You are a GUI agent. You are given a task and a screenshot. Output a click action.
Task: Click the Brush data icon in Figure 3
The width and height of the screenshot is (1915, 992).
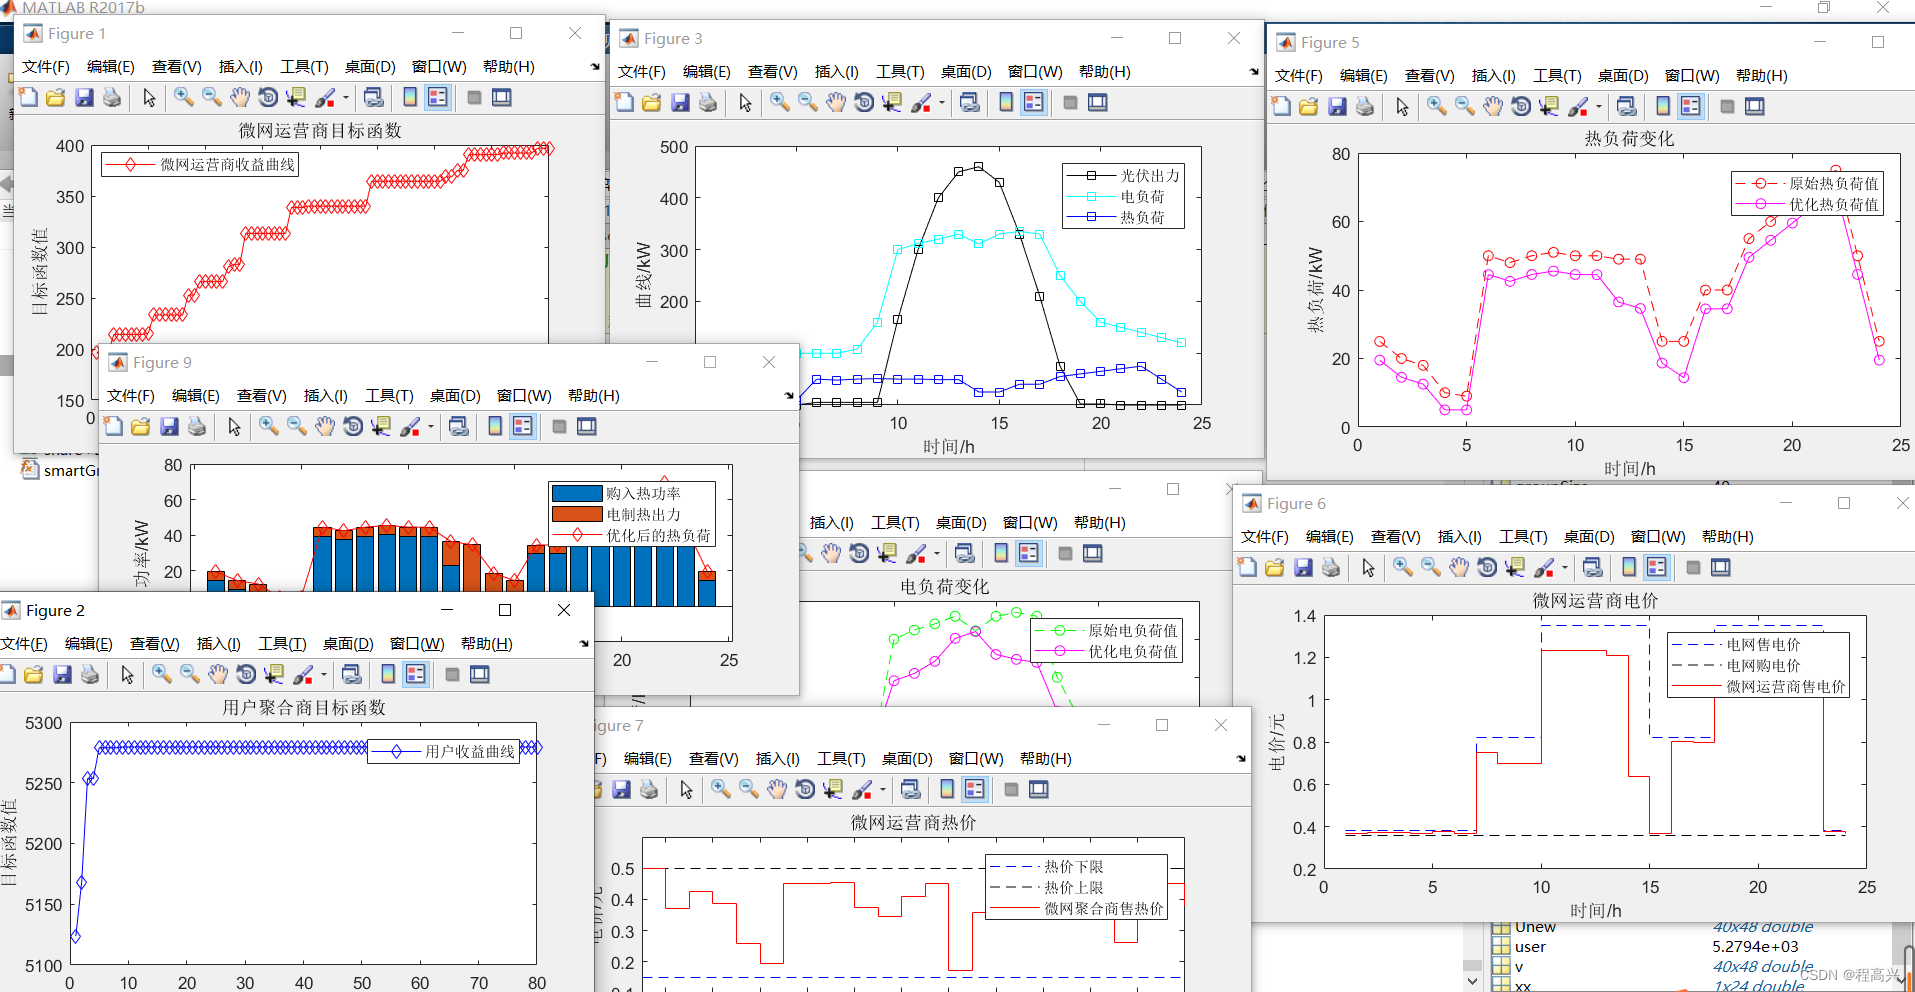point(920,102)
